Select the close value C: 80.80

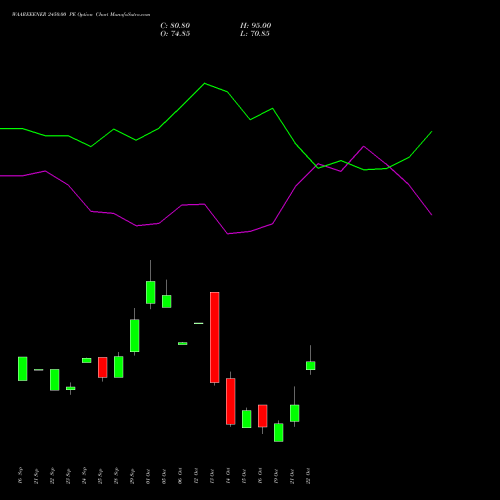tap(175, 26)
